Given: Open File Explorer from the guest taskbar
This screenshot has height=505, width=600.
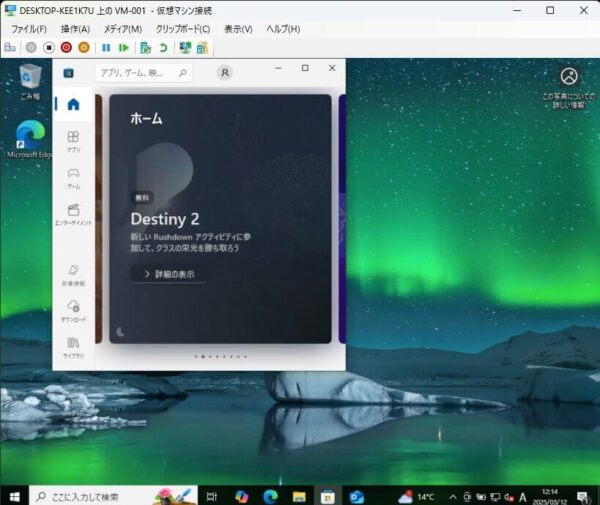Looking at the screenshot, I should pyautogui.click(x=299, y=497).
